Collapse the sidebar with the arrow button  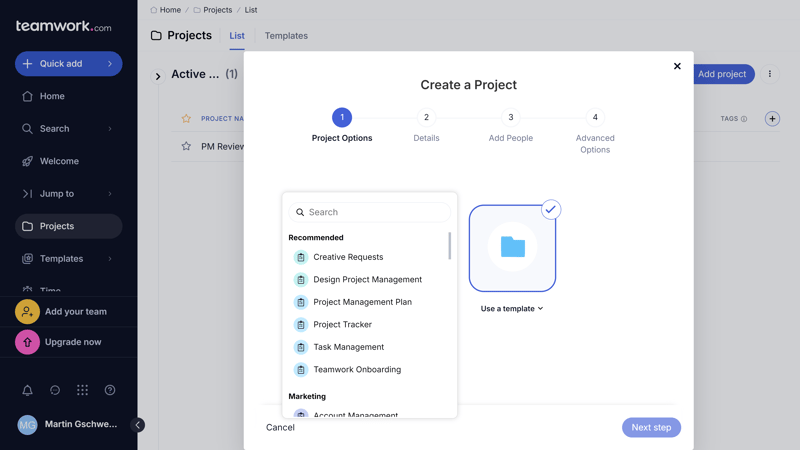(138, 425)
